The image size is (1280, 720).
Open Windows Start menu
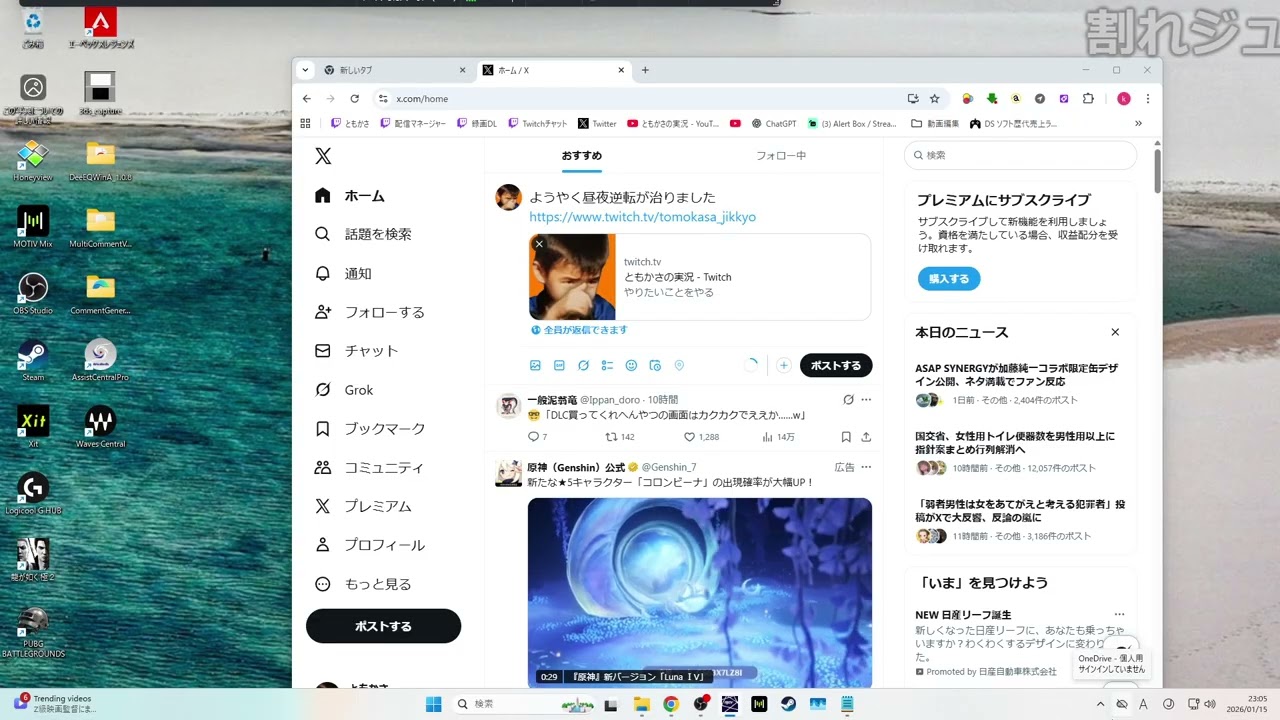click(x=433, y=704)
